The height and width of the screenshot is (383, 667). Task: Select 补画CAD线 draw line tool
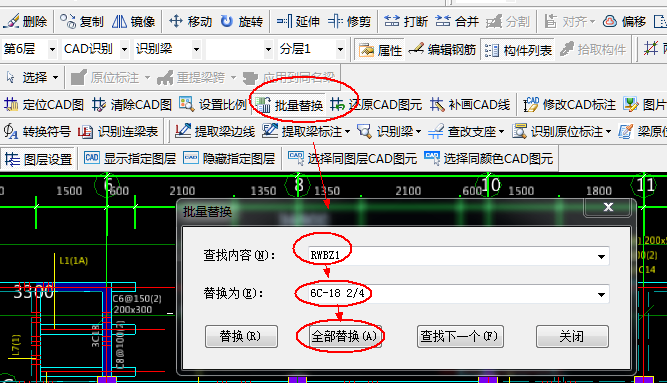click(x=470, y=104)
